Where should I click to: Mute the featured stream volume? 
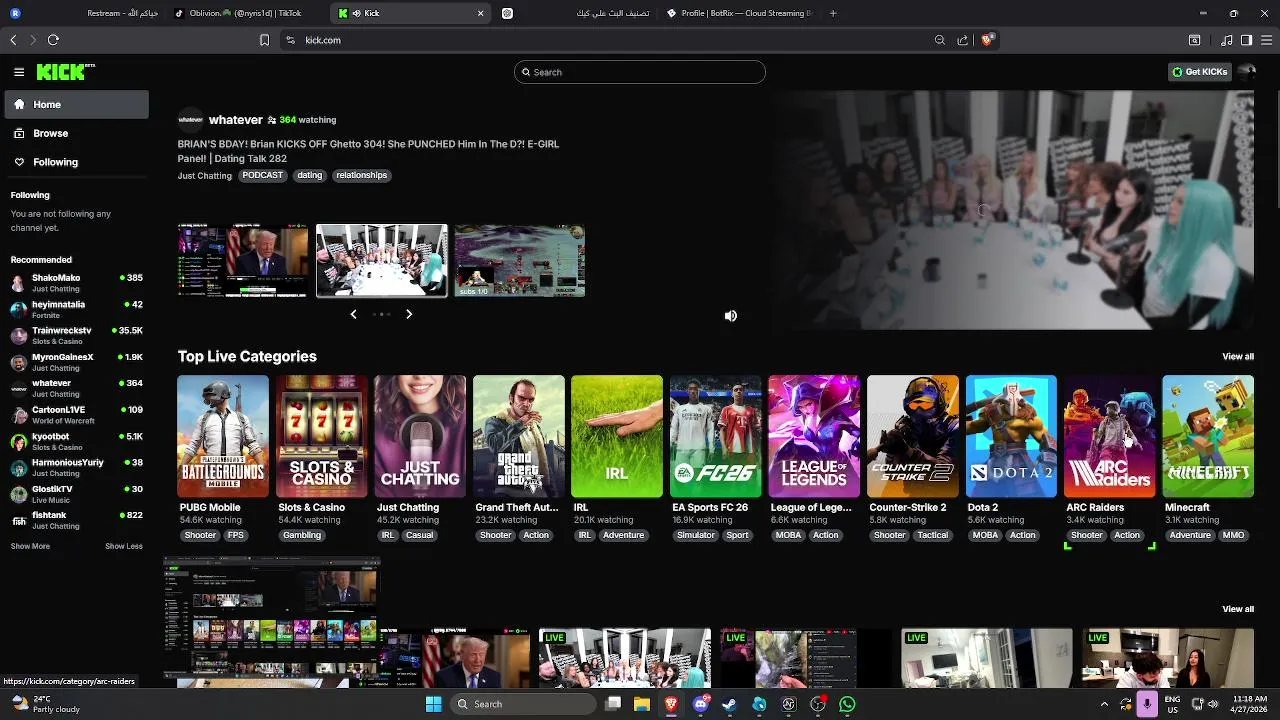pos(731,316)
